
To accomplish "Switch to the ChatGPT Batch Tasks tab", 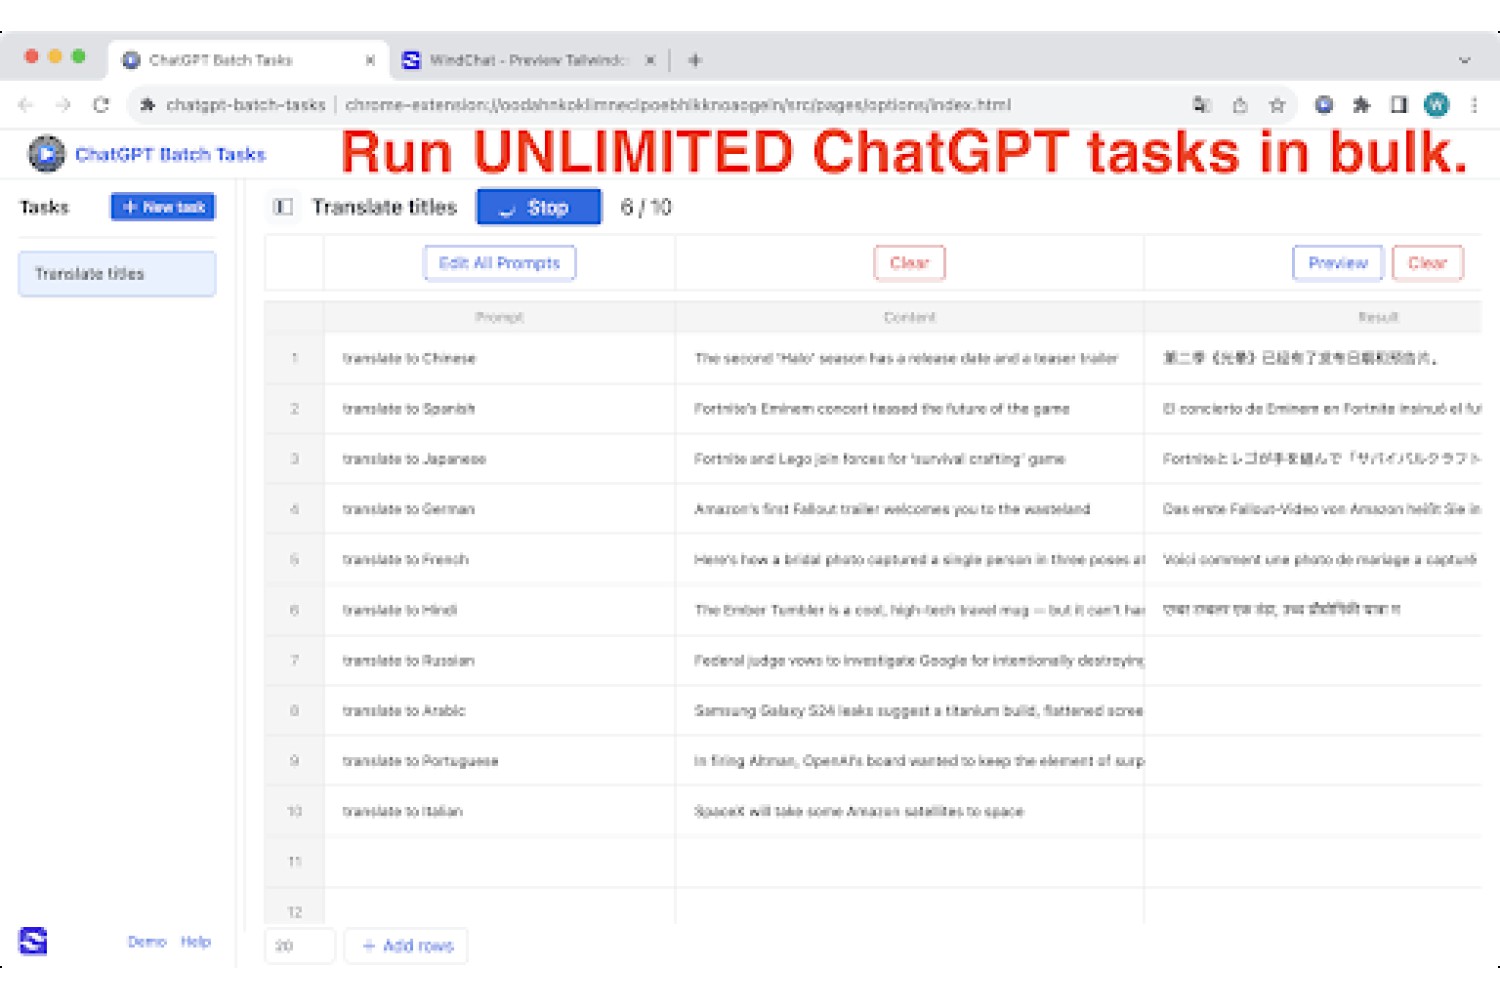I will (x=248, y=60).
